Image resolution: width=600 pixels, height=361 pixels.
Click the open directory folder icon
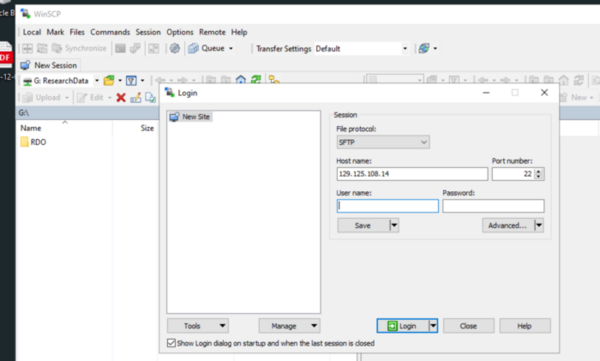(109, 80)
